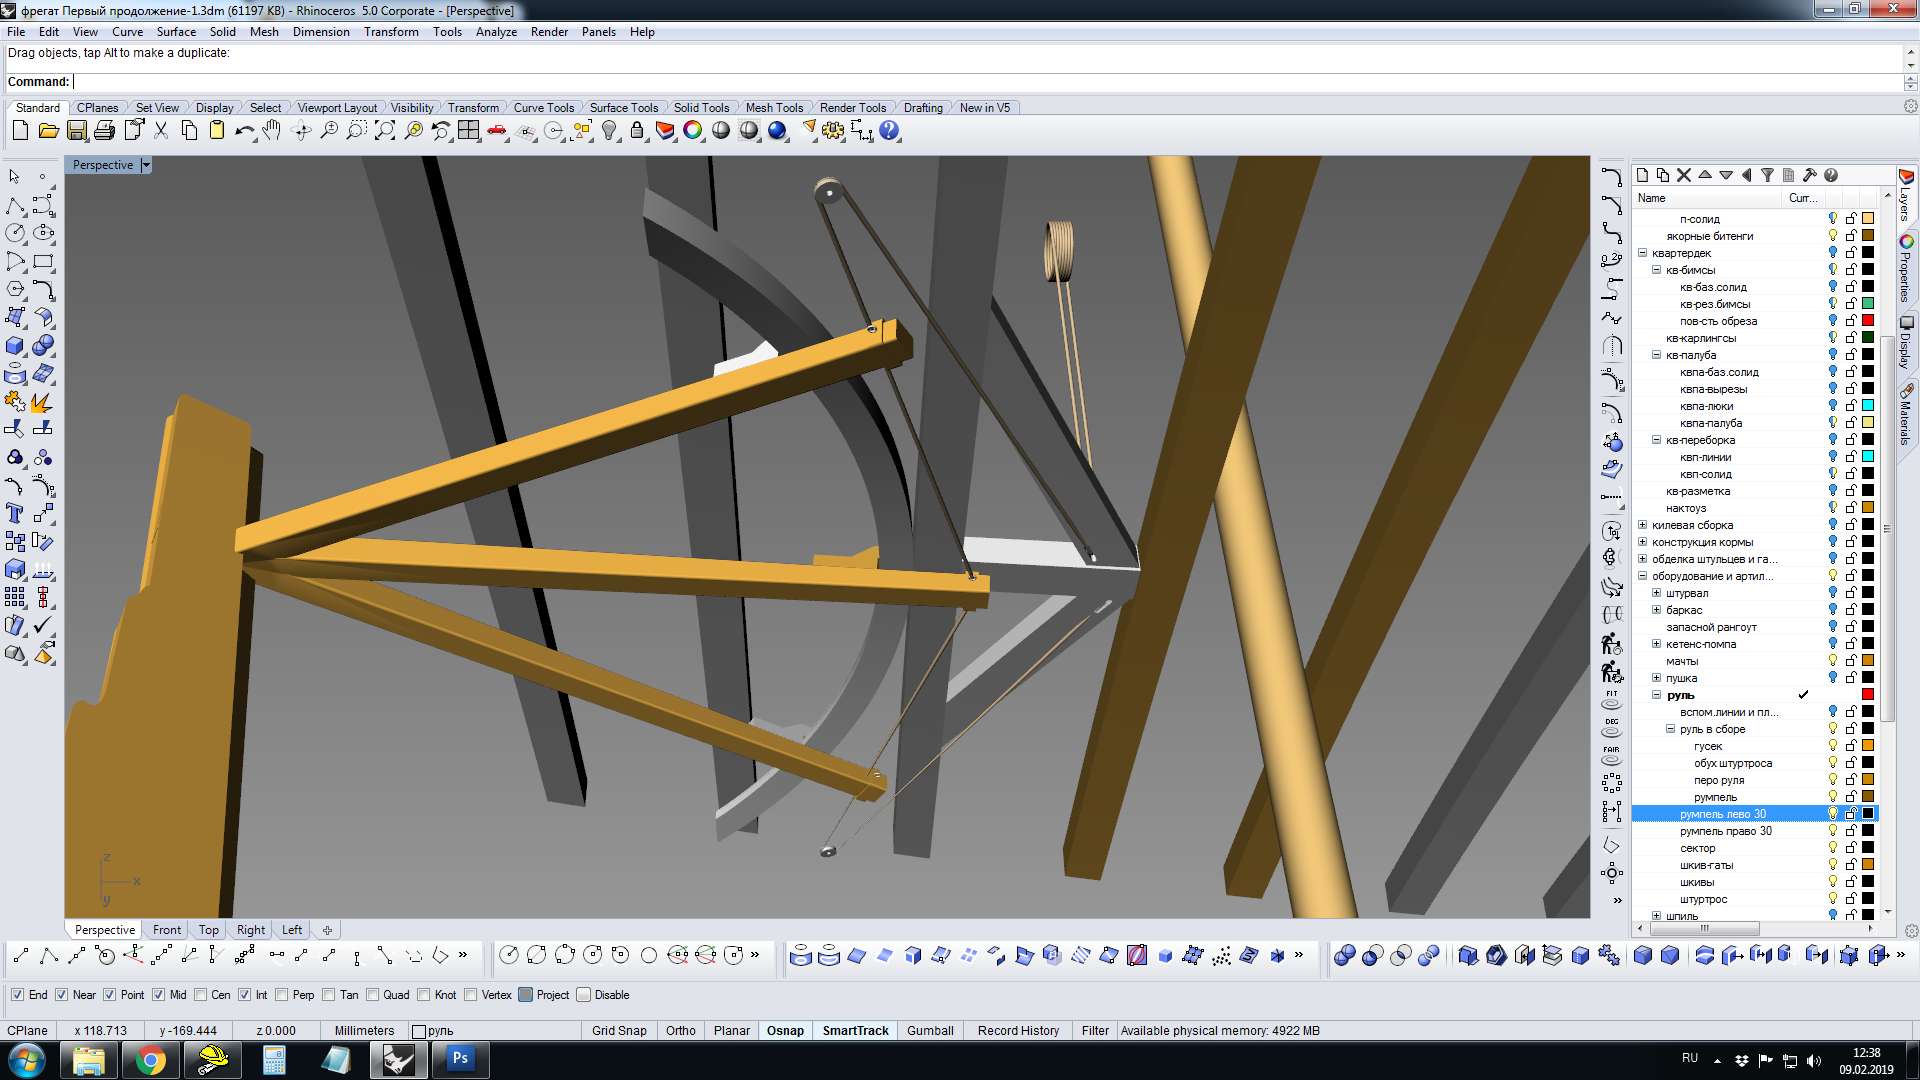Switch to the Front viewport tab

tap(167, 930)
